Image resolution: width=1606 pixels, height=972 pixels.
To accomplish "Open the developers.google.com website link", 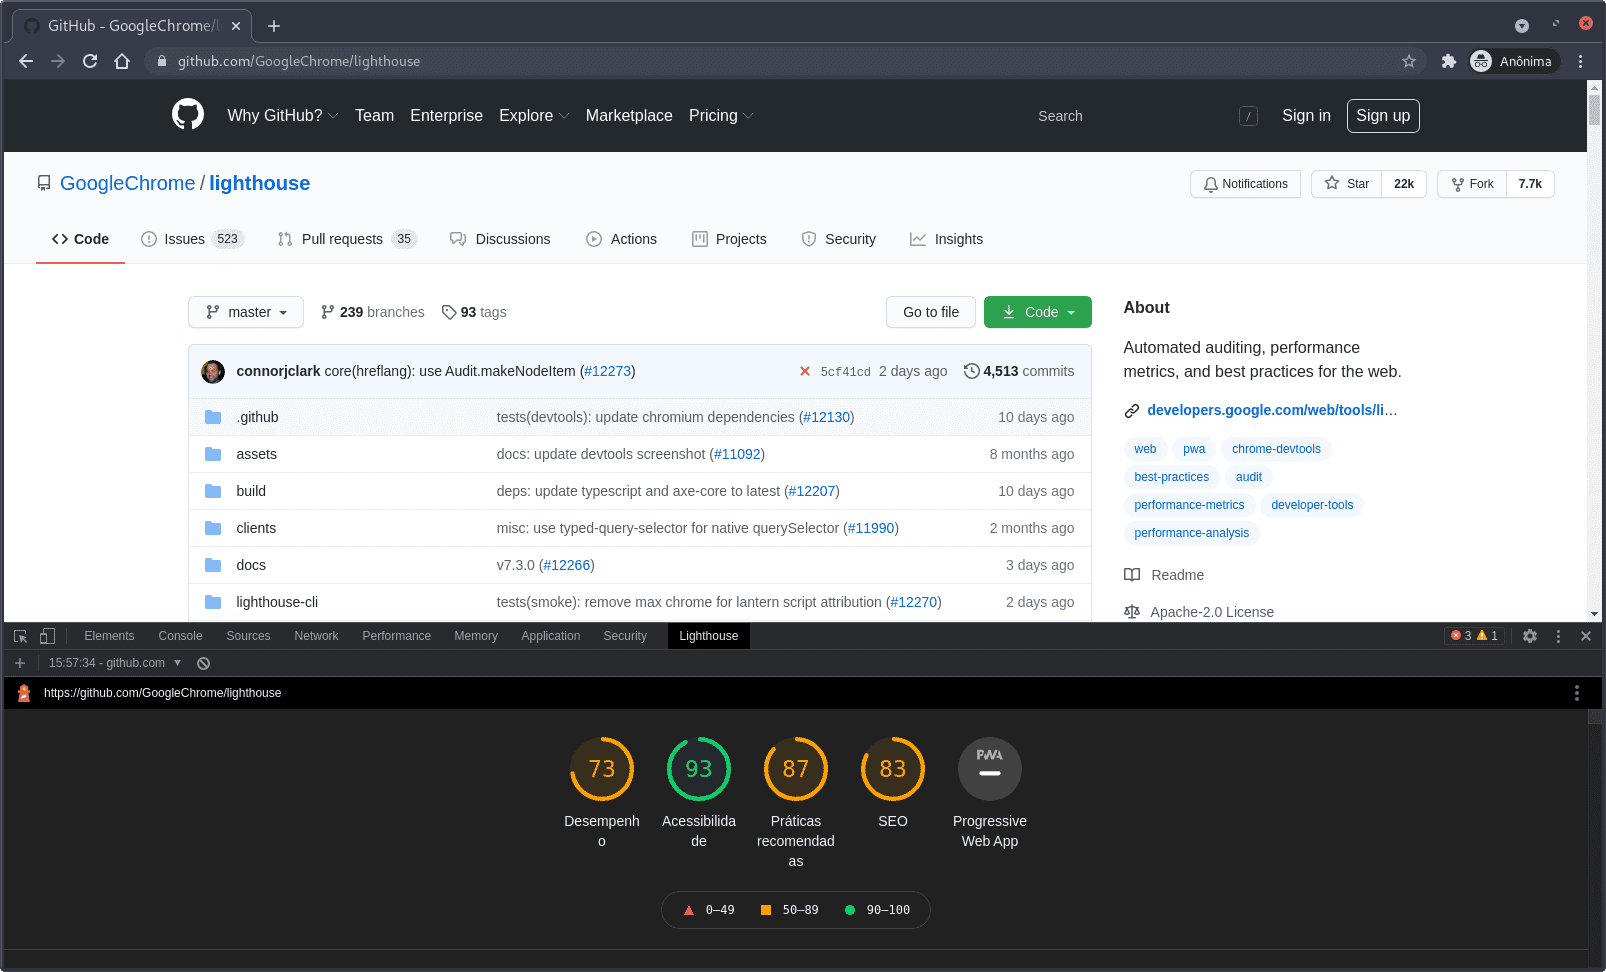I will [x=1272, y=410].
